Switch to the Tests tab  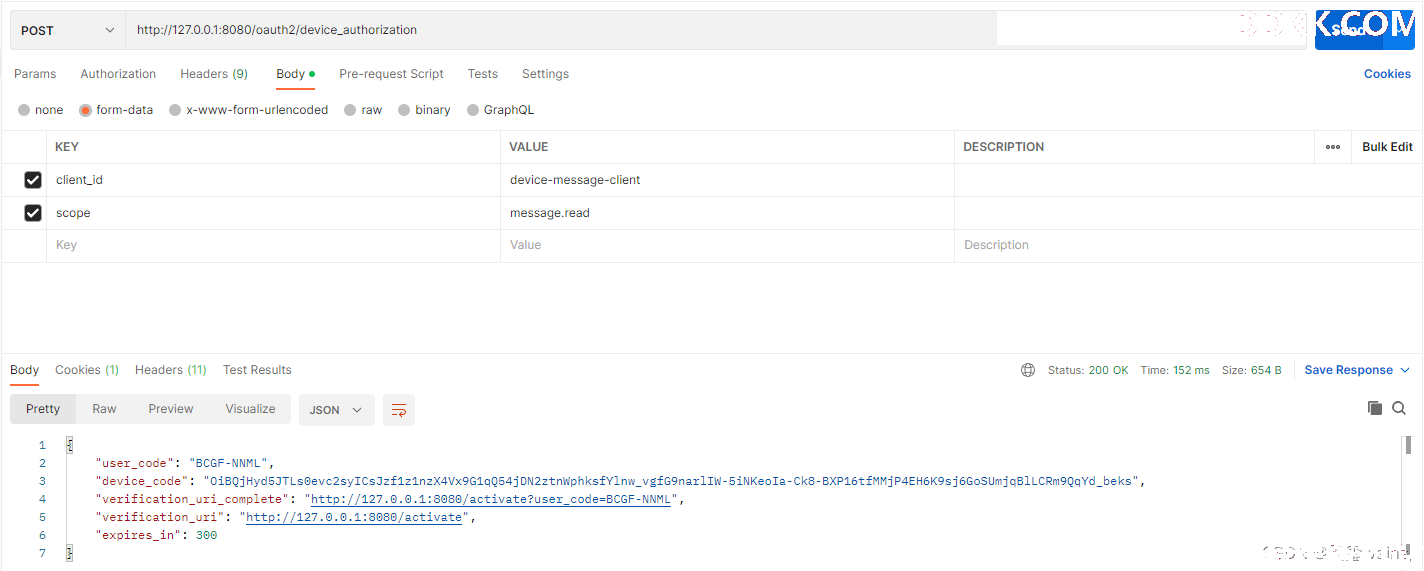pos(483,74)
